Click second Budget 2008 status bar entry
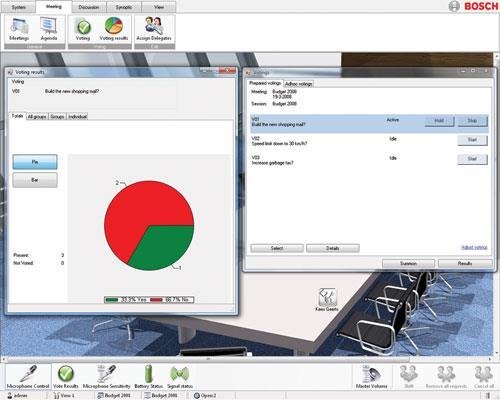The width and height of the screenshot is (500, 400). click(x=161, y=396)
